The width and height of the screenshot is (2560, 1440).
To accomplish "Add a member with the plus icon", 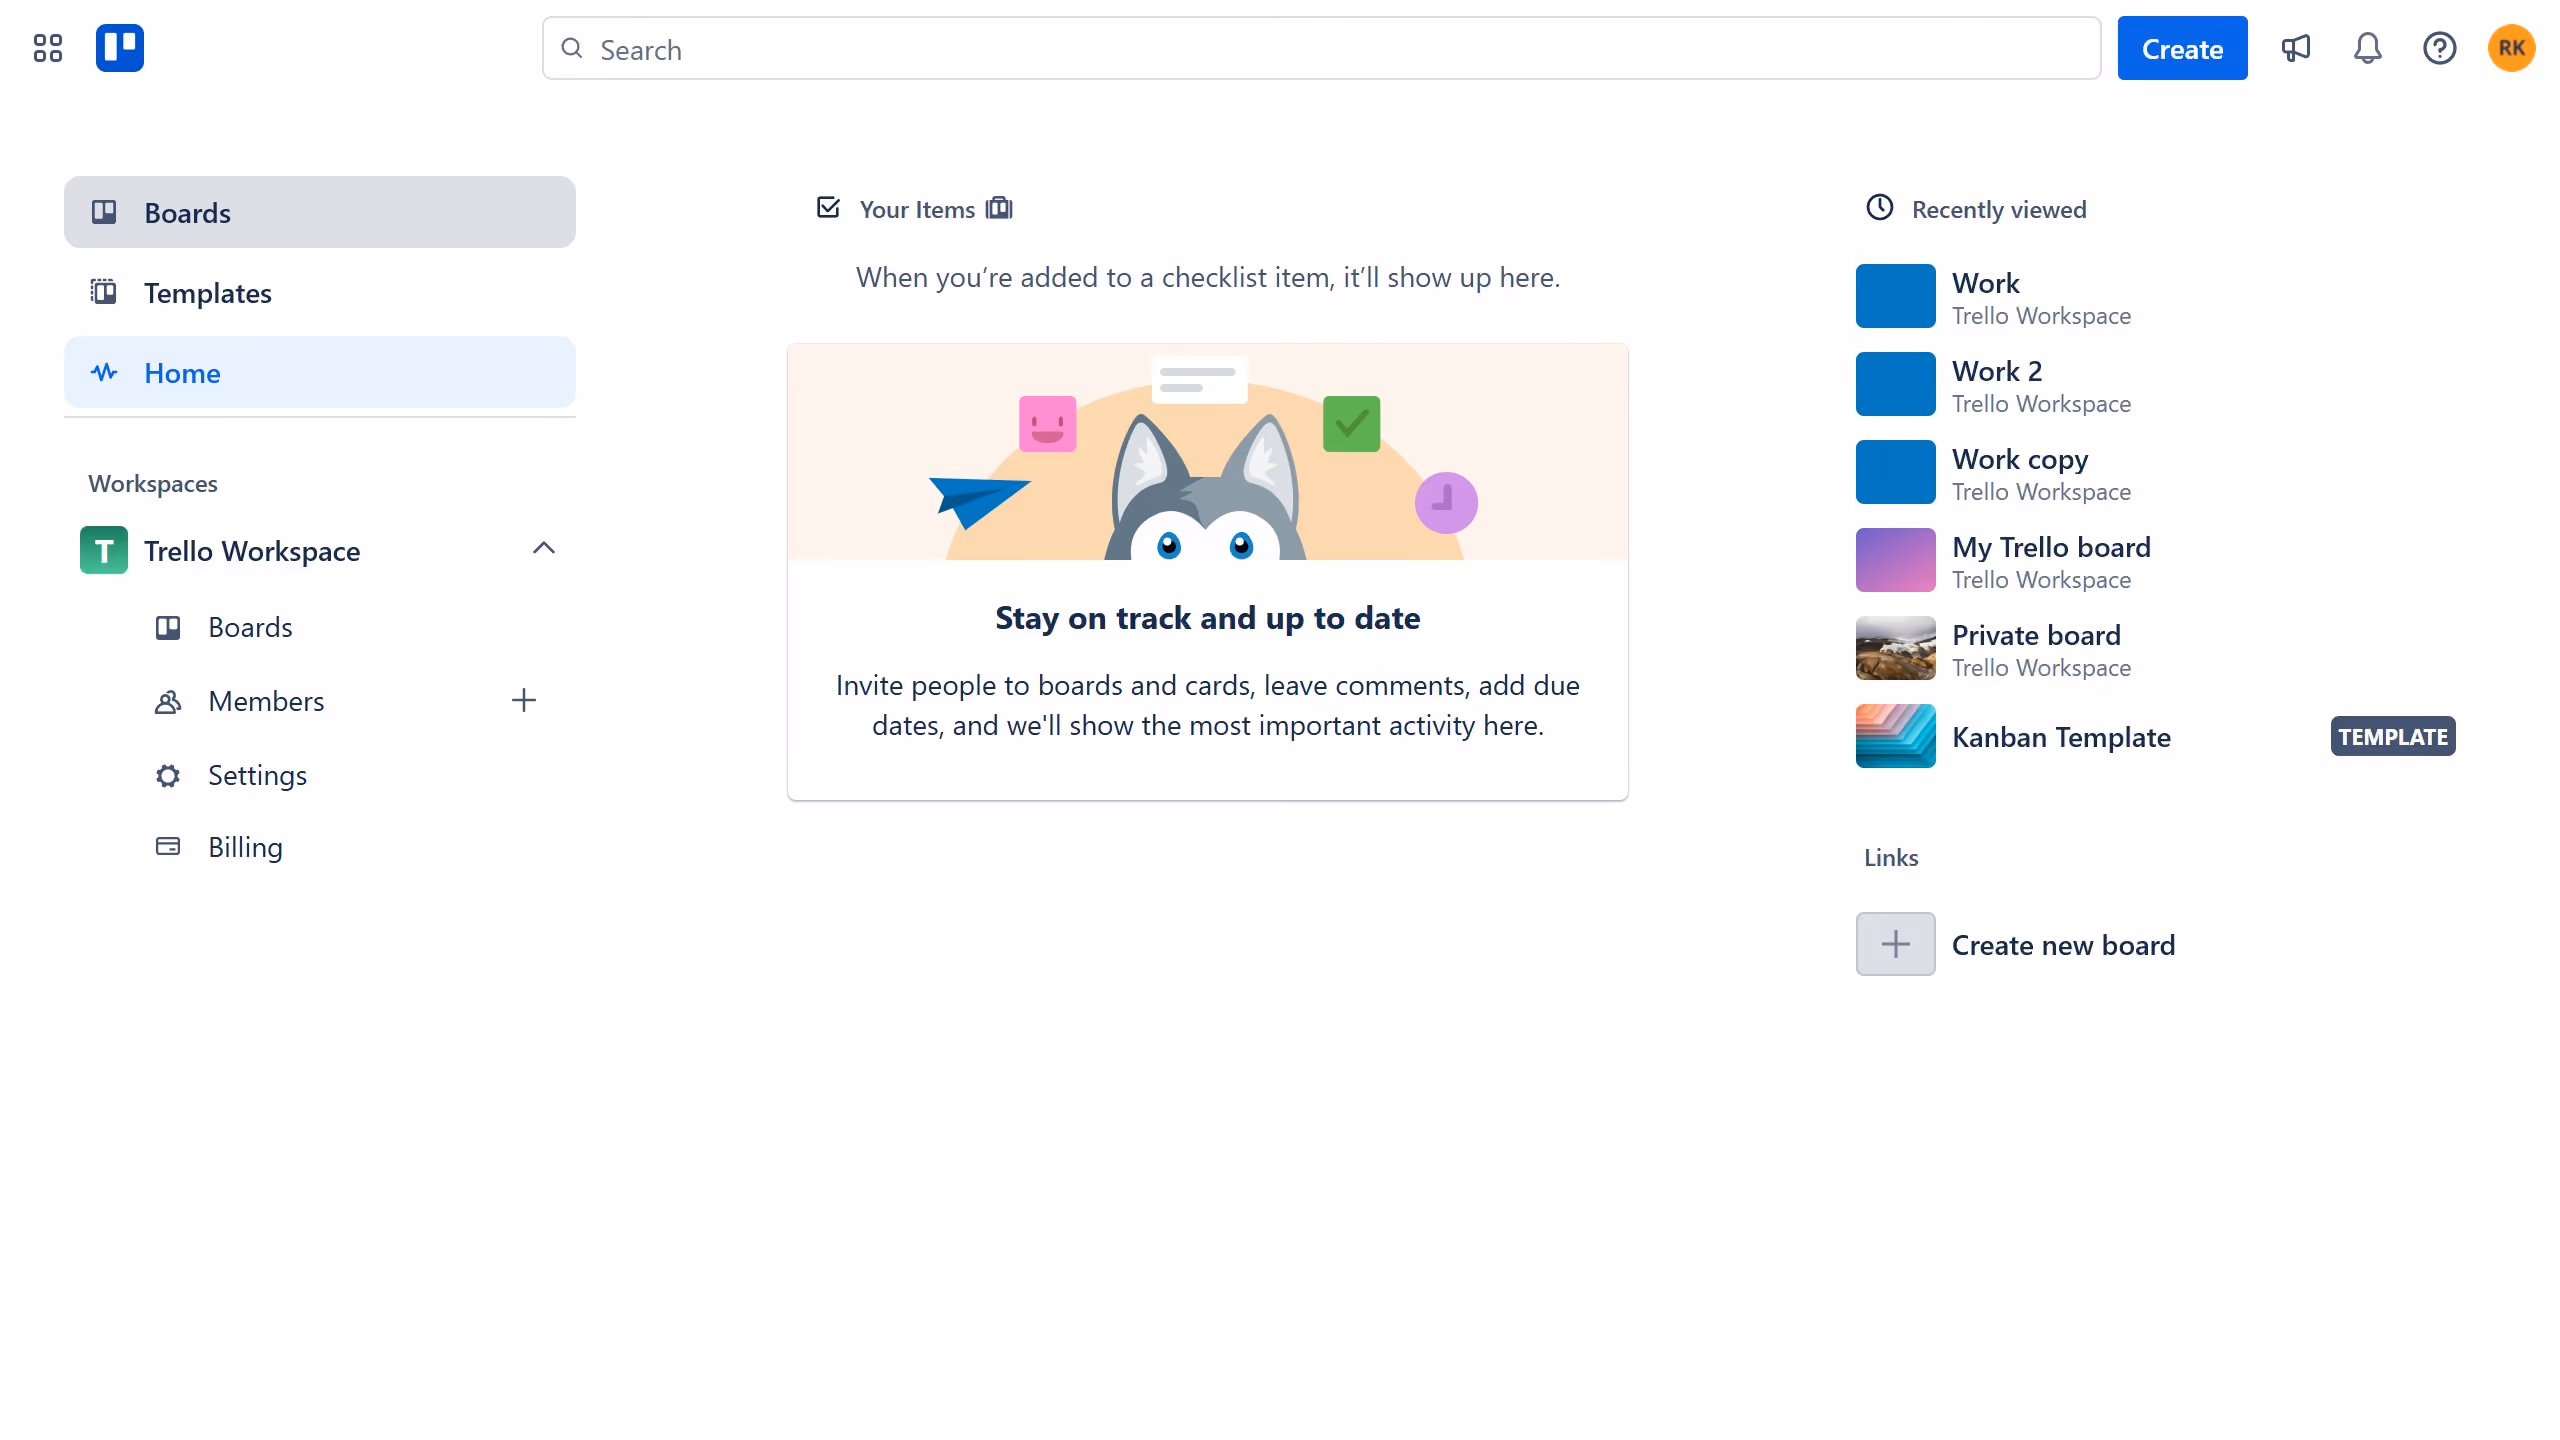I will click(524, 700).
